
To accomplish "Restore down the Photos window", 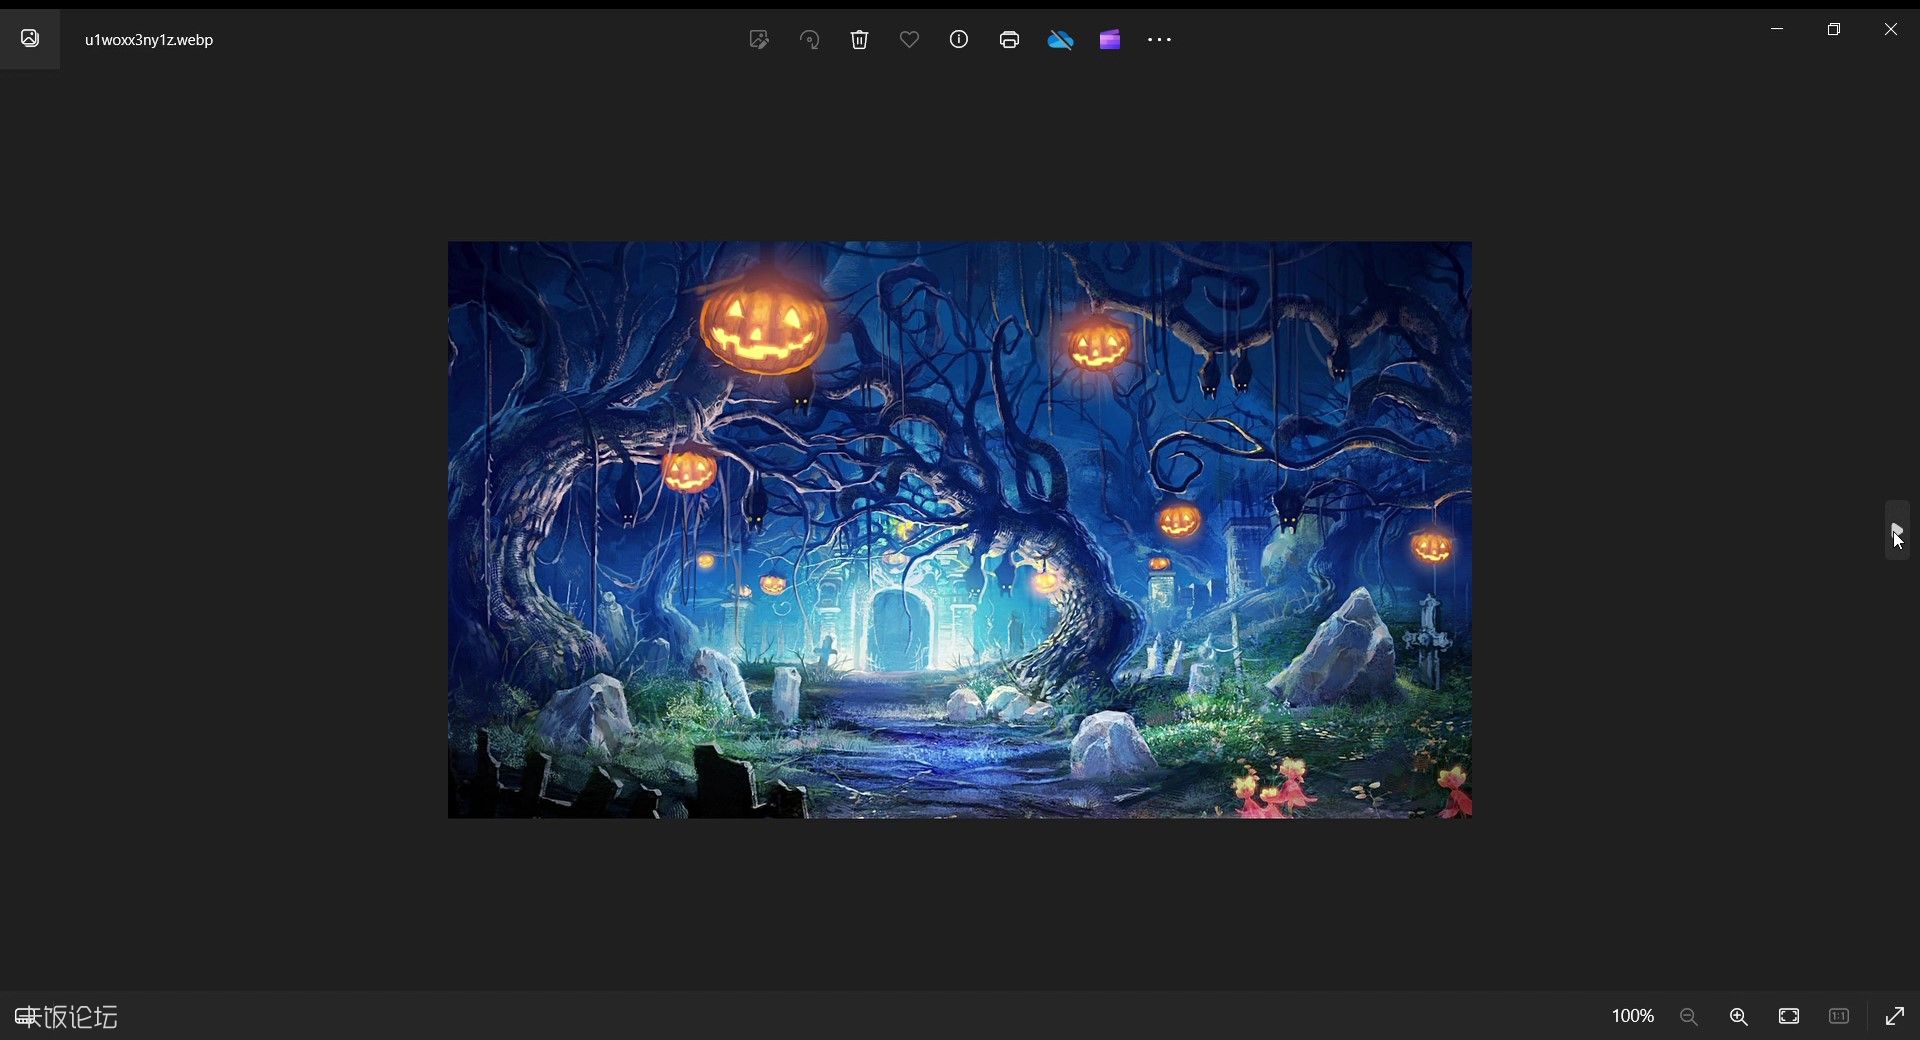I will click(1834, 29).
